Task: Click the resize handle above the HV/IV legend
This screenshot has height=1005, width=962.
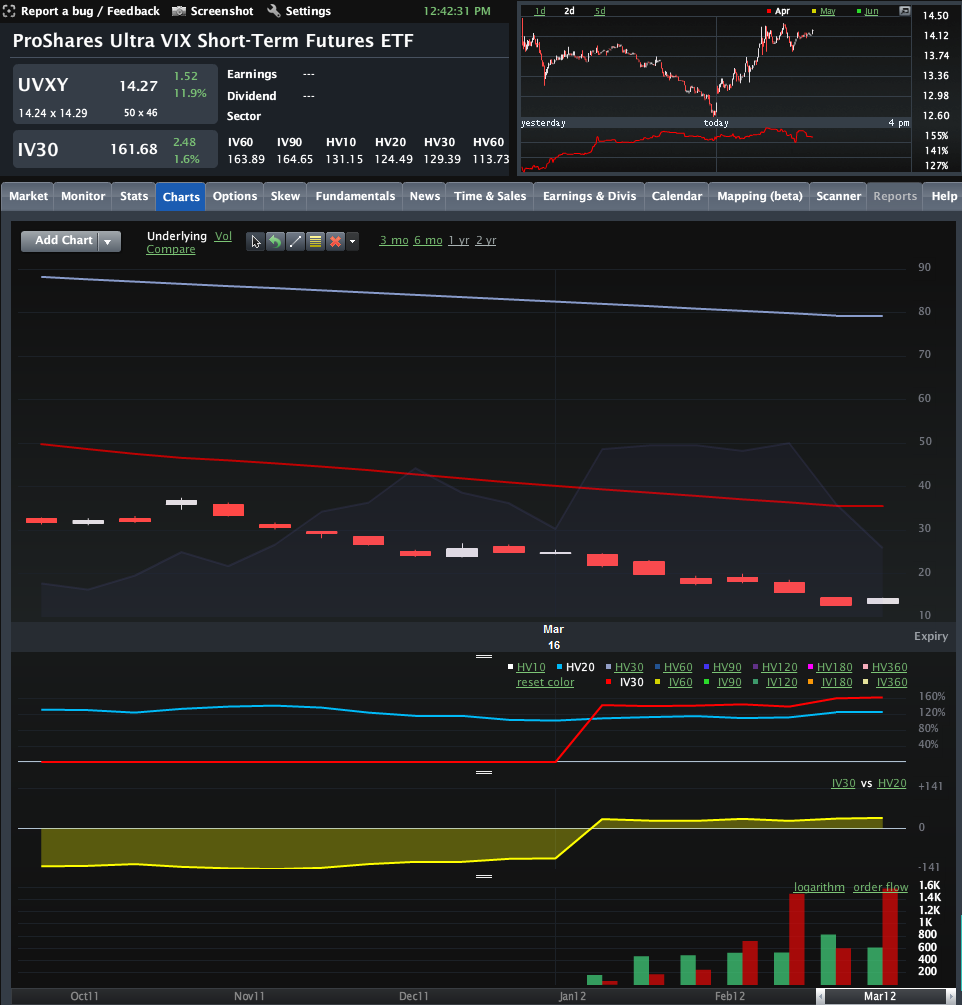Action: 484,656
